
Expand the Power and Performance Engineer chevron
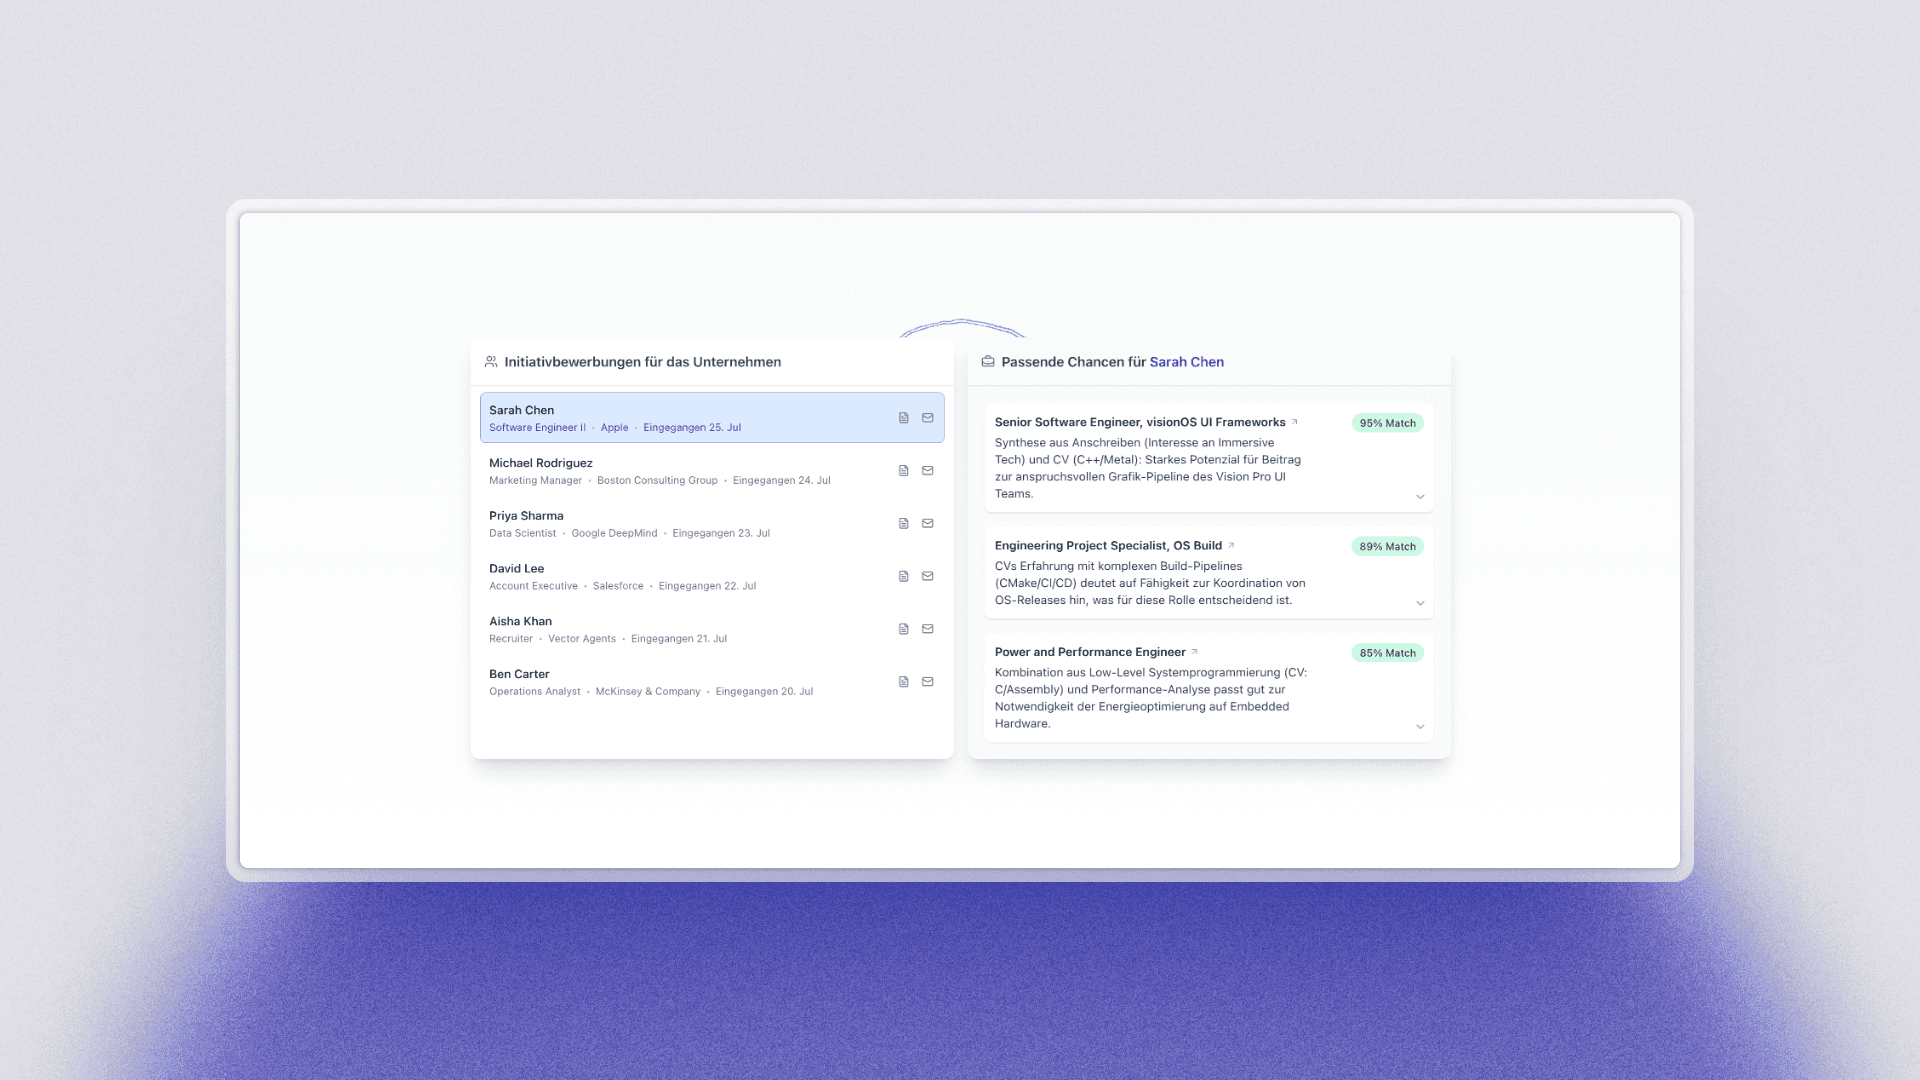click(x=1420, y=727)
